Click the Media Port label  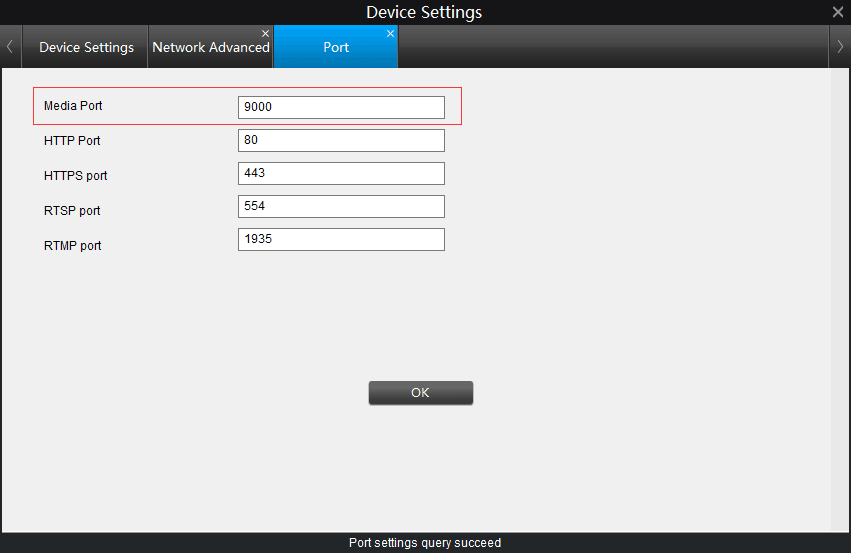(73, 106)
